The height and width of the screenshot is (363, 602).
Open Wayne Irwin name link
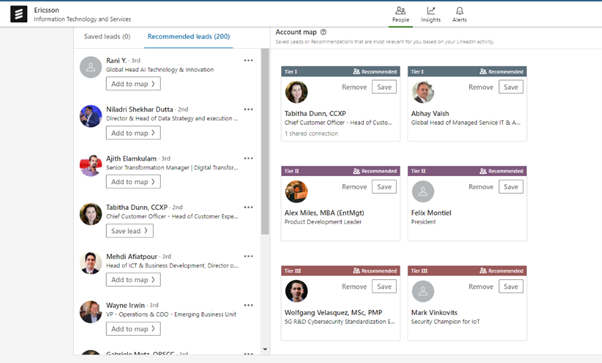126,305
